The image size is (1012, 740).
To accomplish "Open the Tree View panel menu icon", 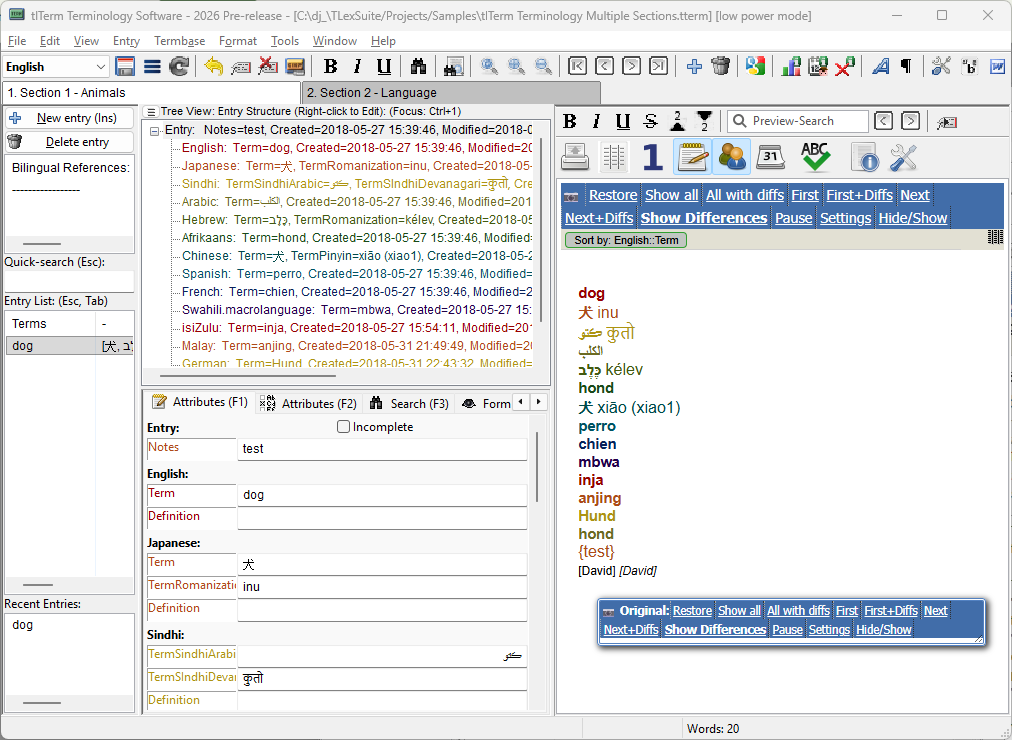I will point(151,112).
